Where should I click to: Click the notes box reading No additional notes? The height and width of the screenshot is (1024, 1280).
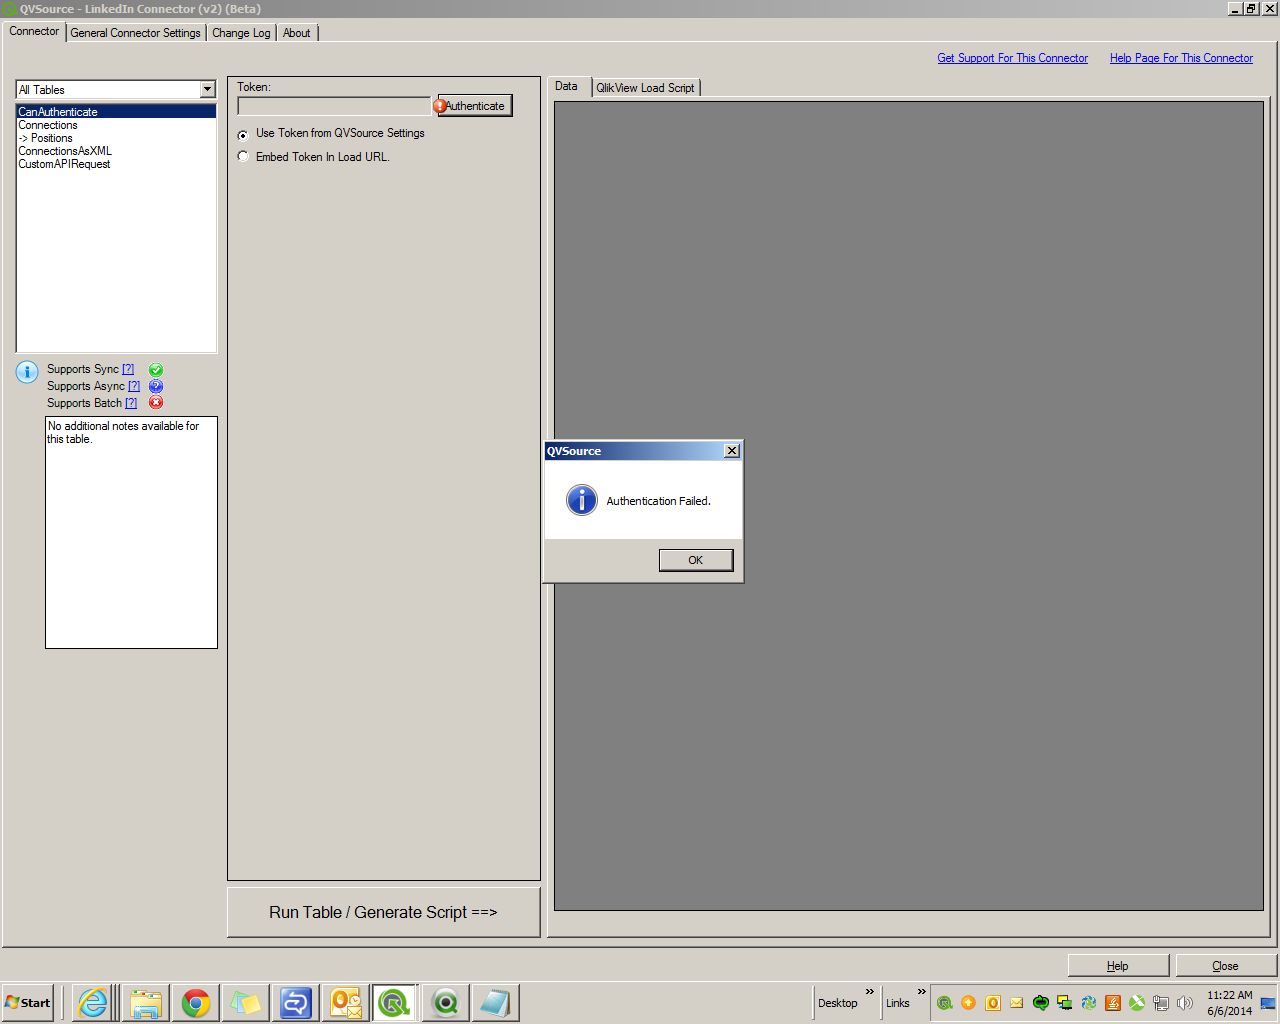131,533
